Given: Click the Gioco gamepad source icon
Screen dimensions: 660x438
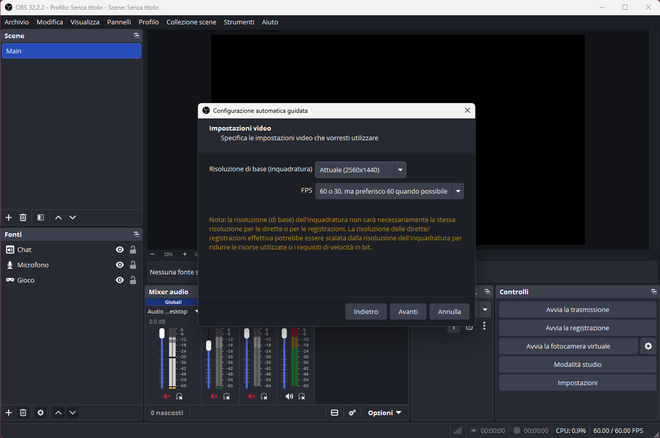Looking at the screenshot, I should click(10, 280).
